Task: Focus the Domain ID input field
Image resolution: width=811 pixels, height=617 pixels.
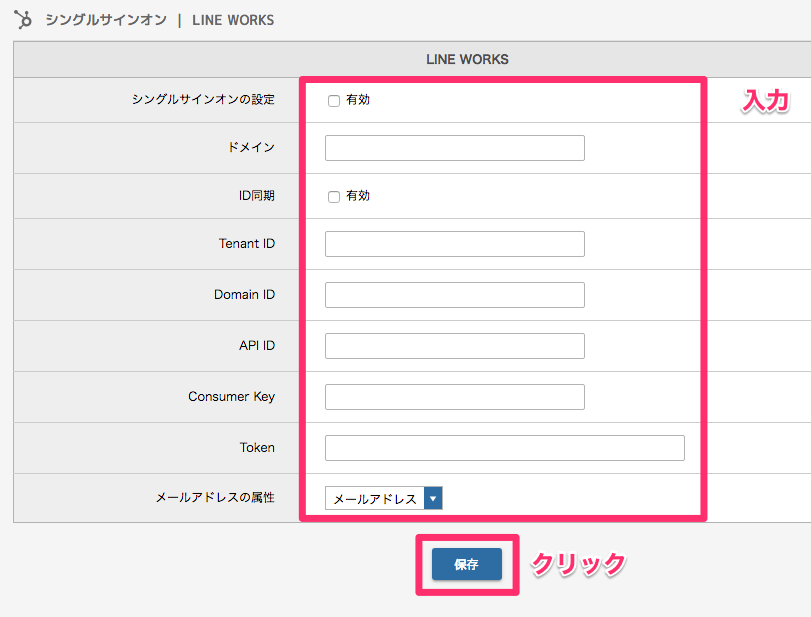Action: point(455,295)
